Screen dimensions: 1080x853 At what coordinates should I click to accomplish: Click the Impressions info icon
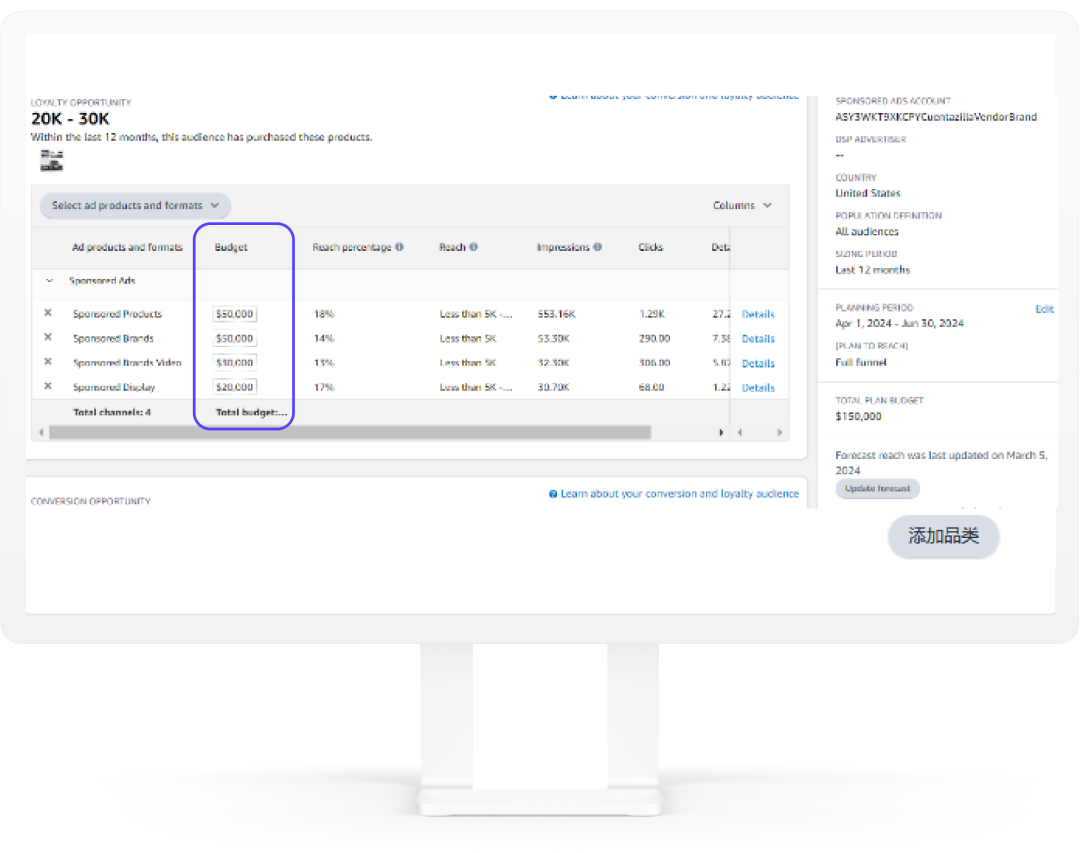pos(597,247)
